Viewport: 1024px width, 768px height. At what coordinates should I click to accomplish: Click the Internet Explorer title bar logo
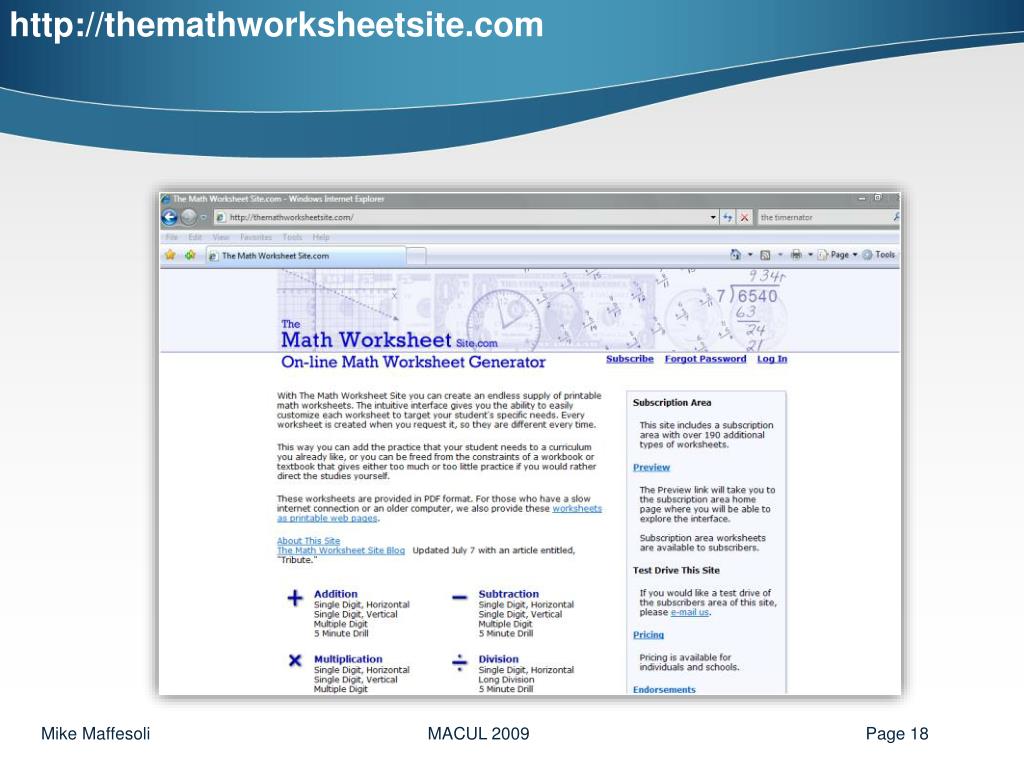[166, 199]
